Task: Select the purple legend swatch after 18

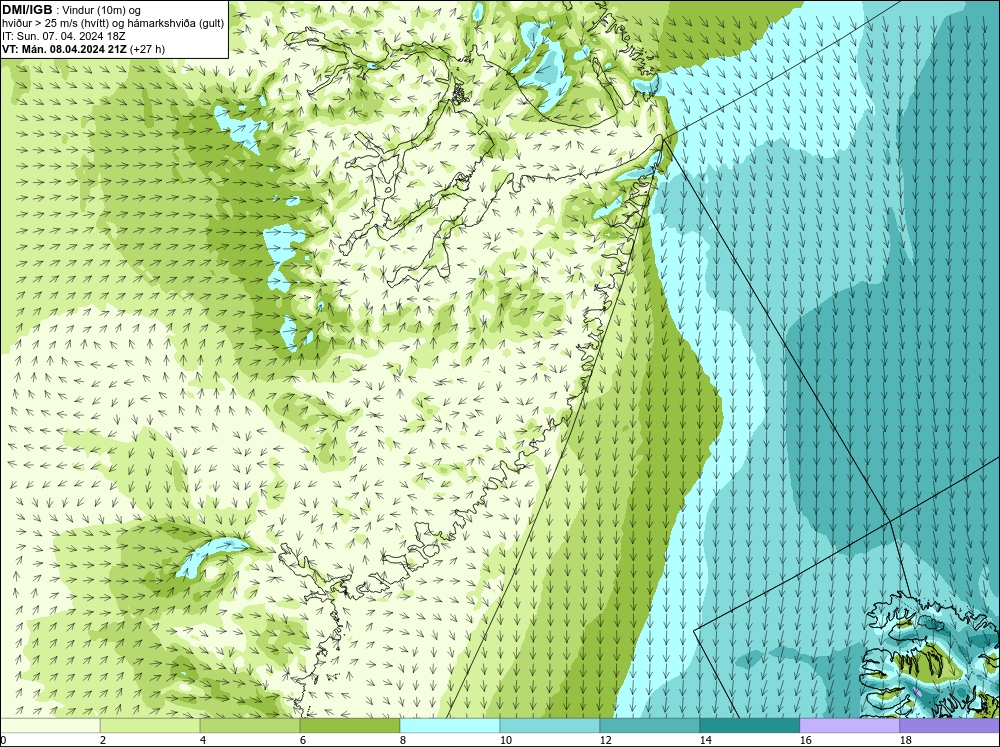Action: pyautogui.click(x=950, y=726)
